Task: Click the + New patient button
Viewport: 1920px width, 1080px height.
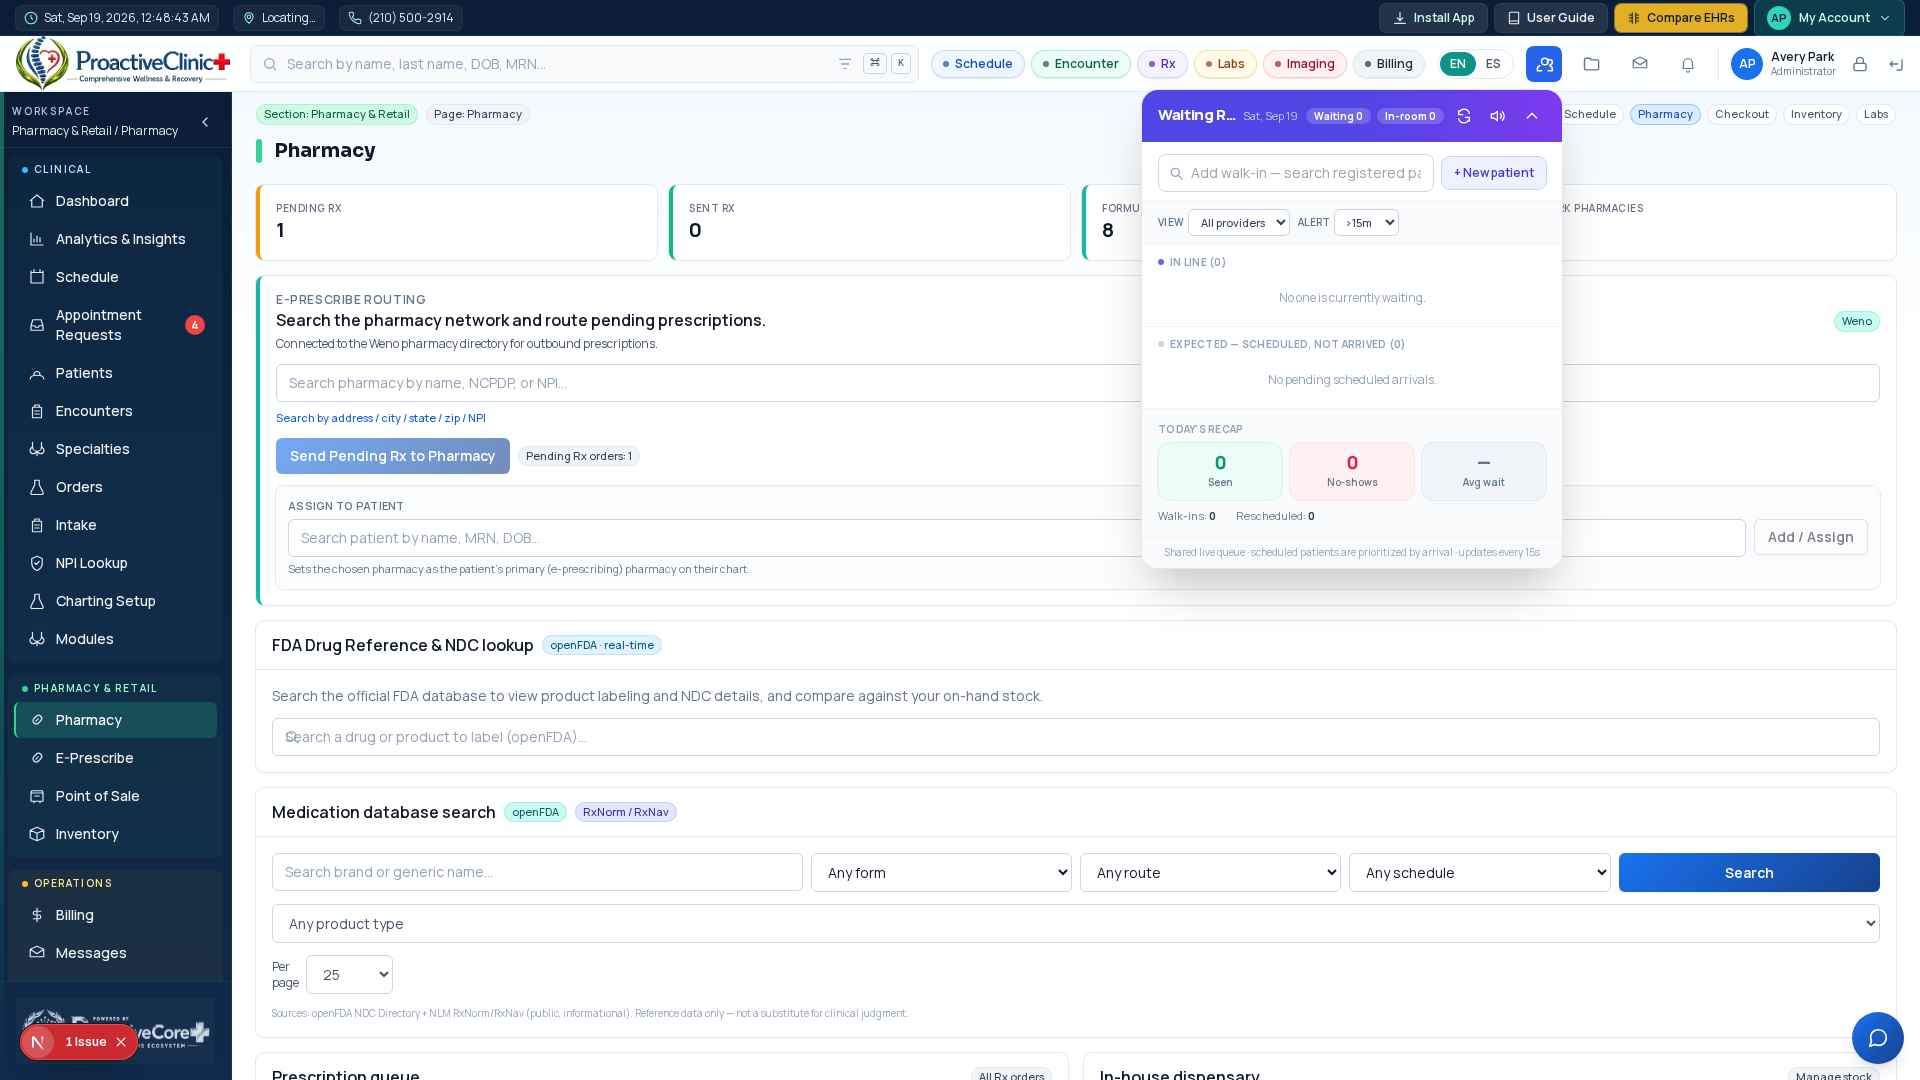Action: (x=1494, y=173)
